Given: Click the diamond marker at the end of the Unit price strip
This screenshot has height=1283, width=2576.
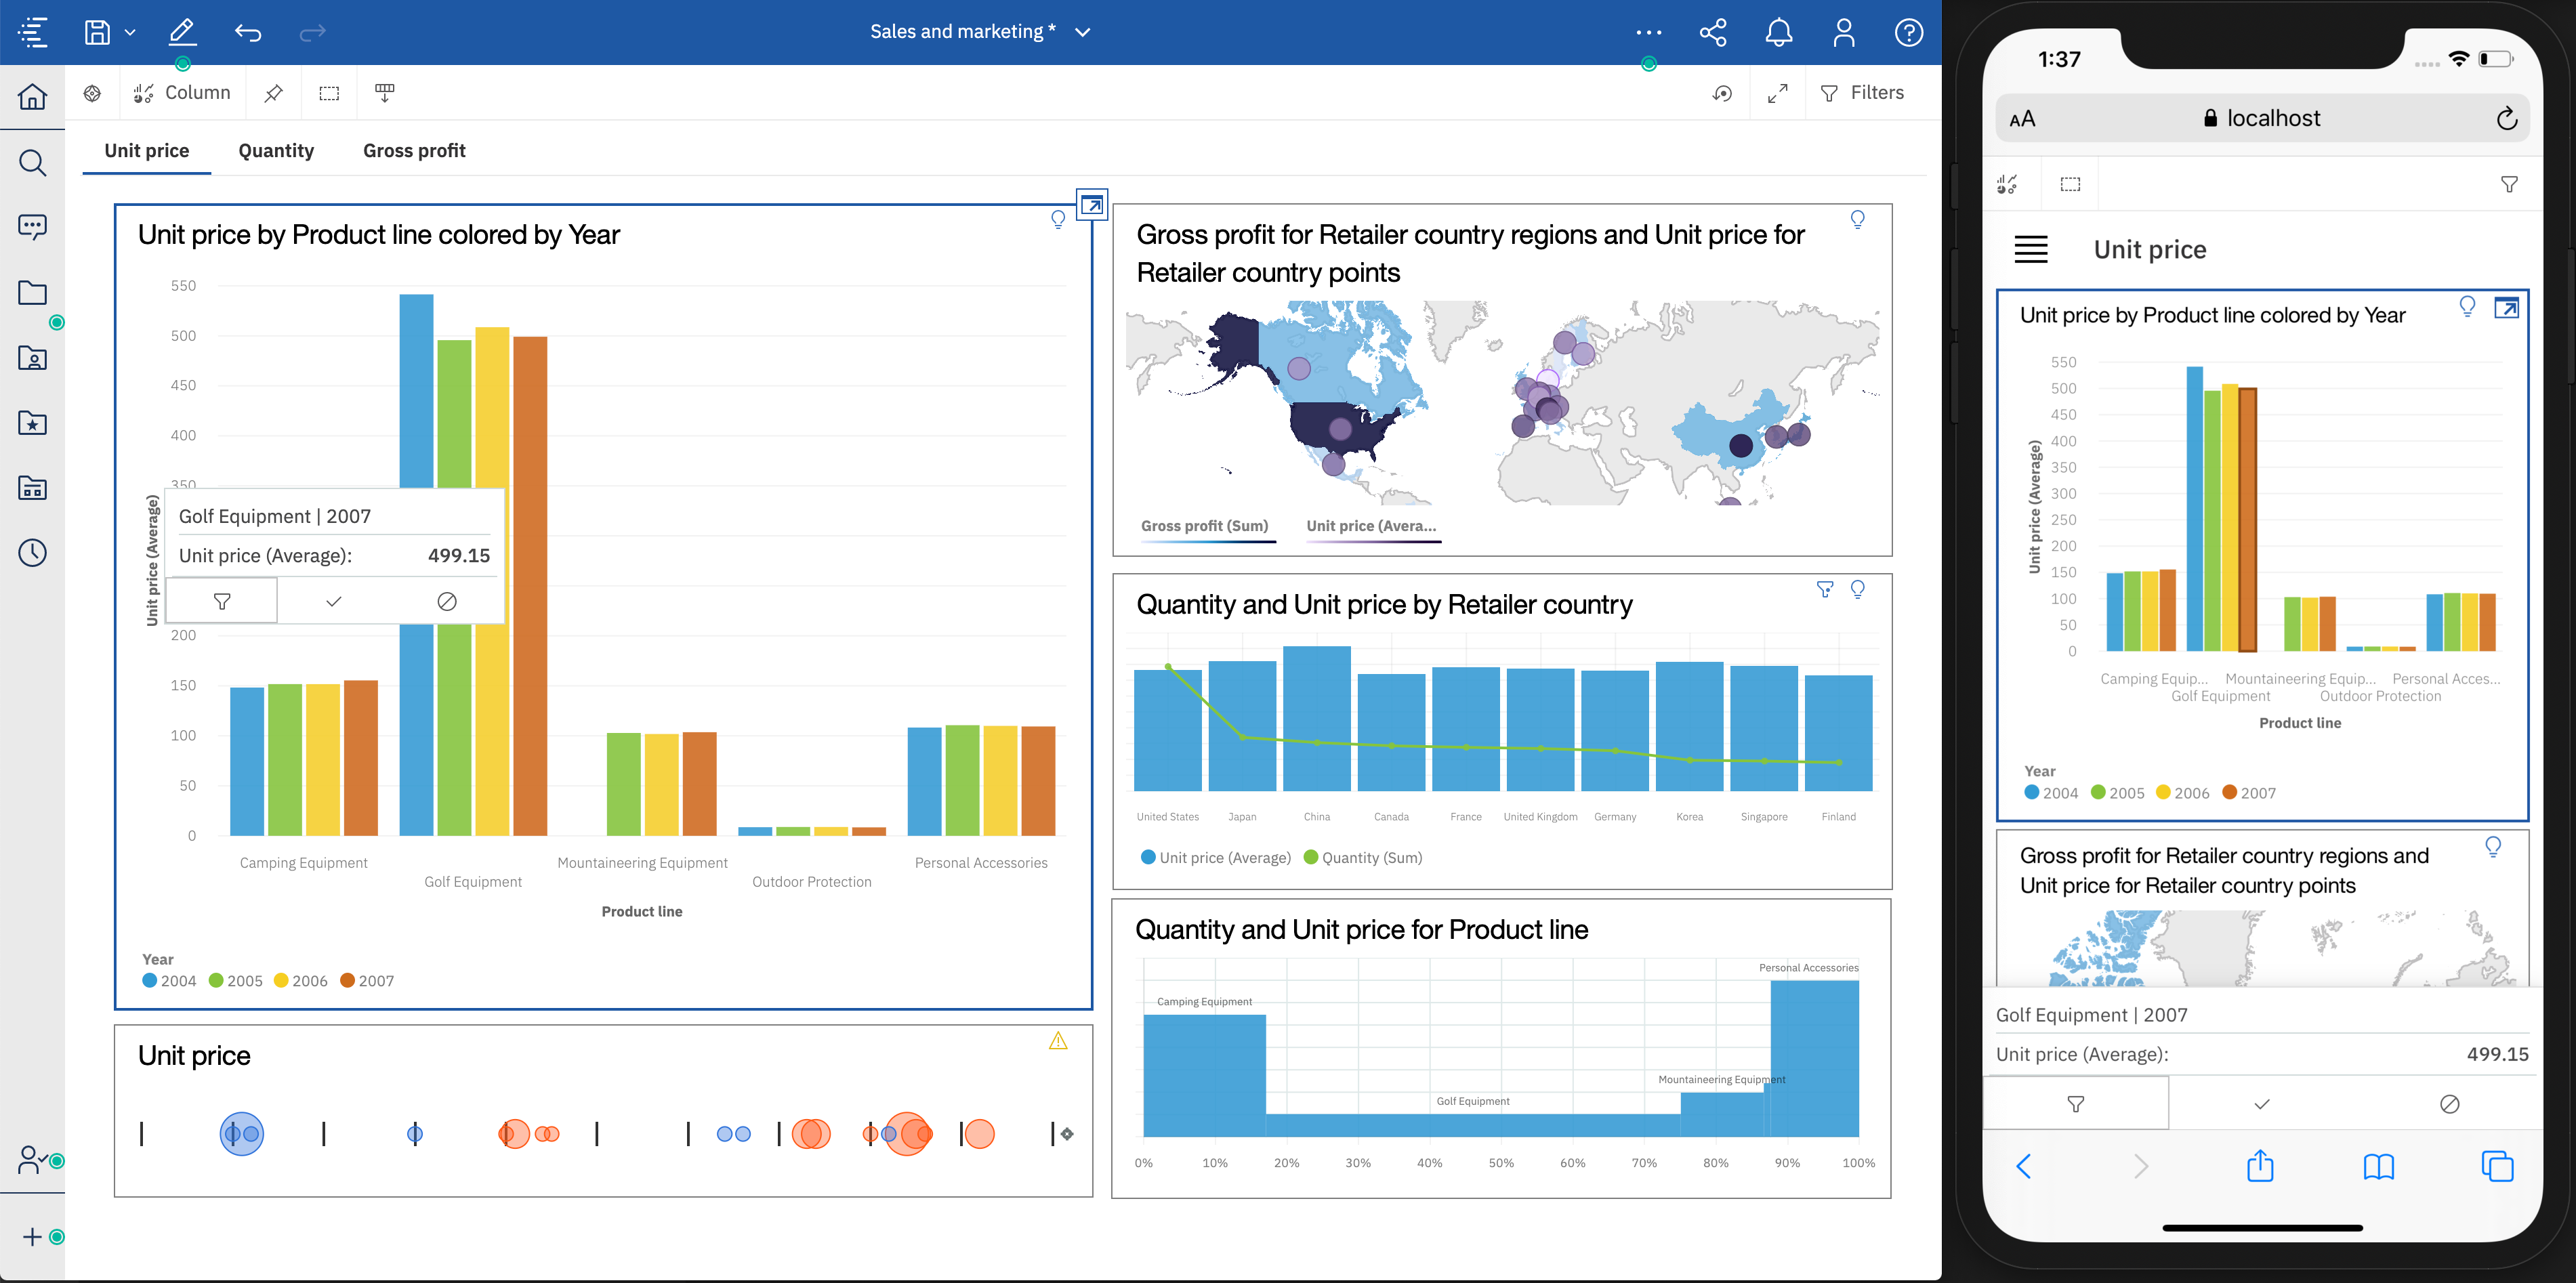Looking at the screenshot, I should click(x=1067, y=1134).
